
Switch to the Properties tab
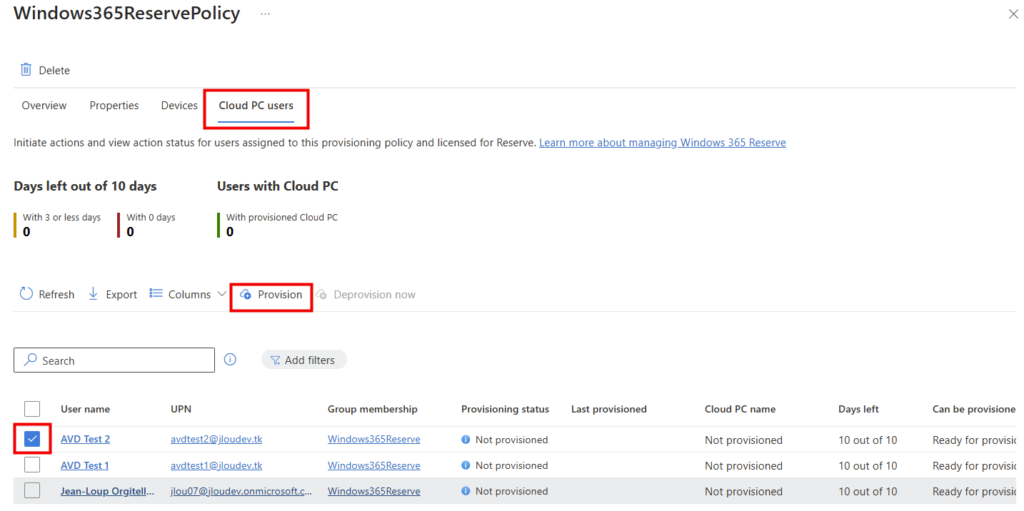114,105
